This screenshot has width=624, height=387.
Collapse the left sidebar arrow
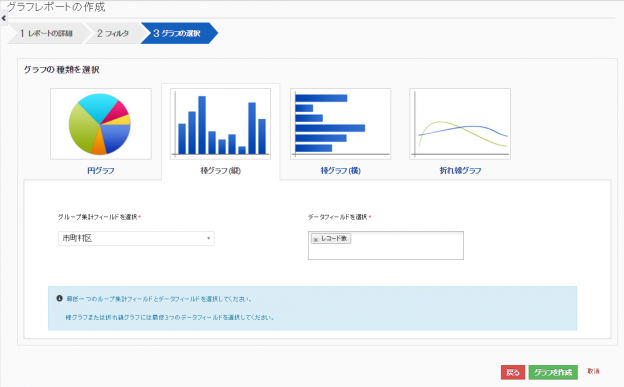pos(4,18)
